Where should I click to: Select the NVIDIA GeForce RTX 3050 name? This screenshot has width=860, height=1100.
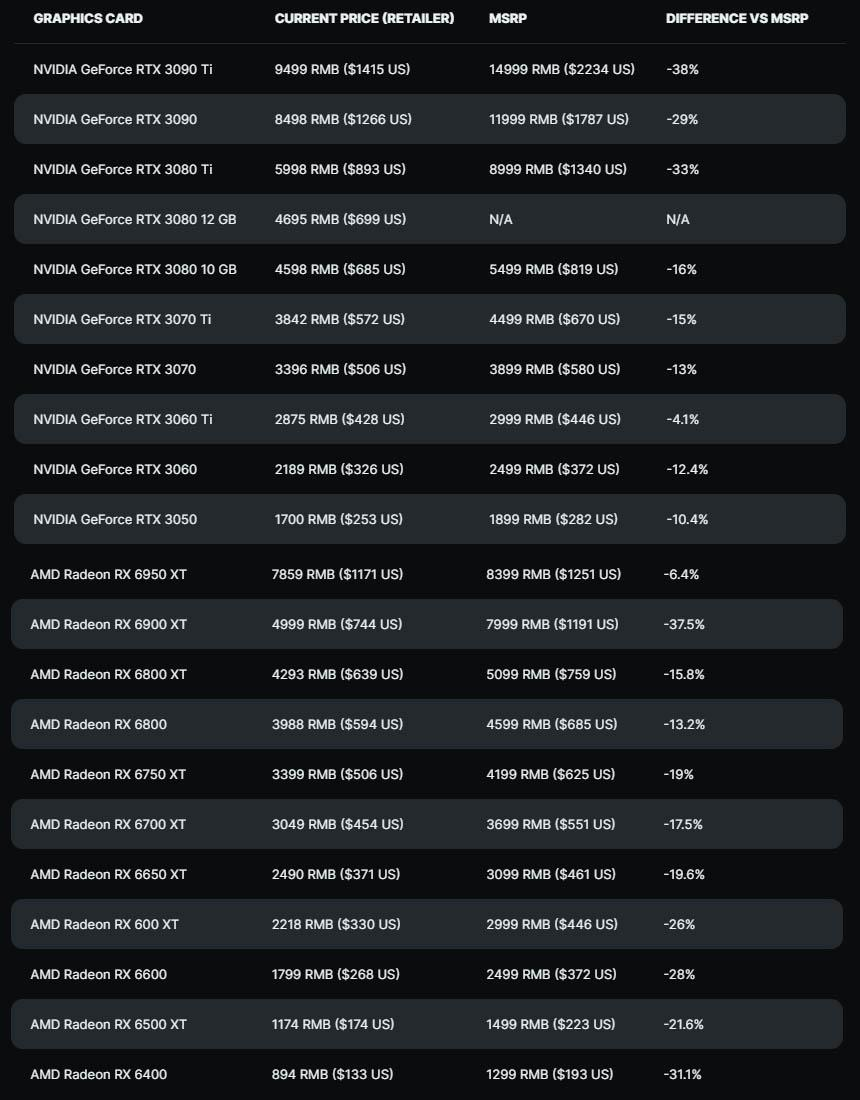(x=115, y=519)
